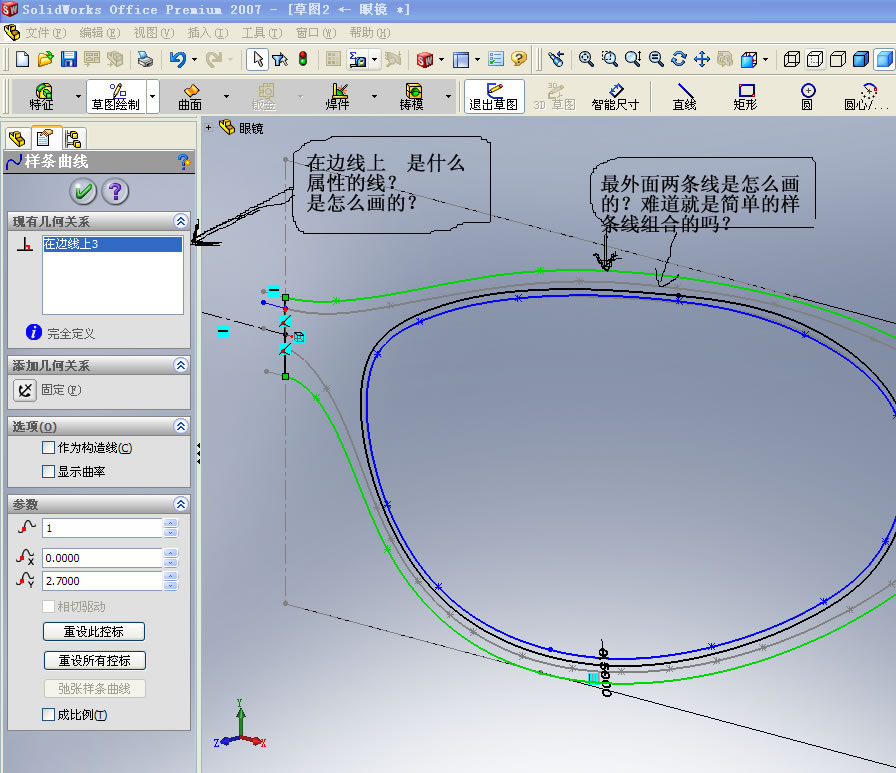Image resolution: width=896 pixels, height=773 pixels.
Task: Select the Line (直线) sketch tool
Action: (x=684, y=96)
